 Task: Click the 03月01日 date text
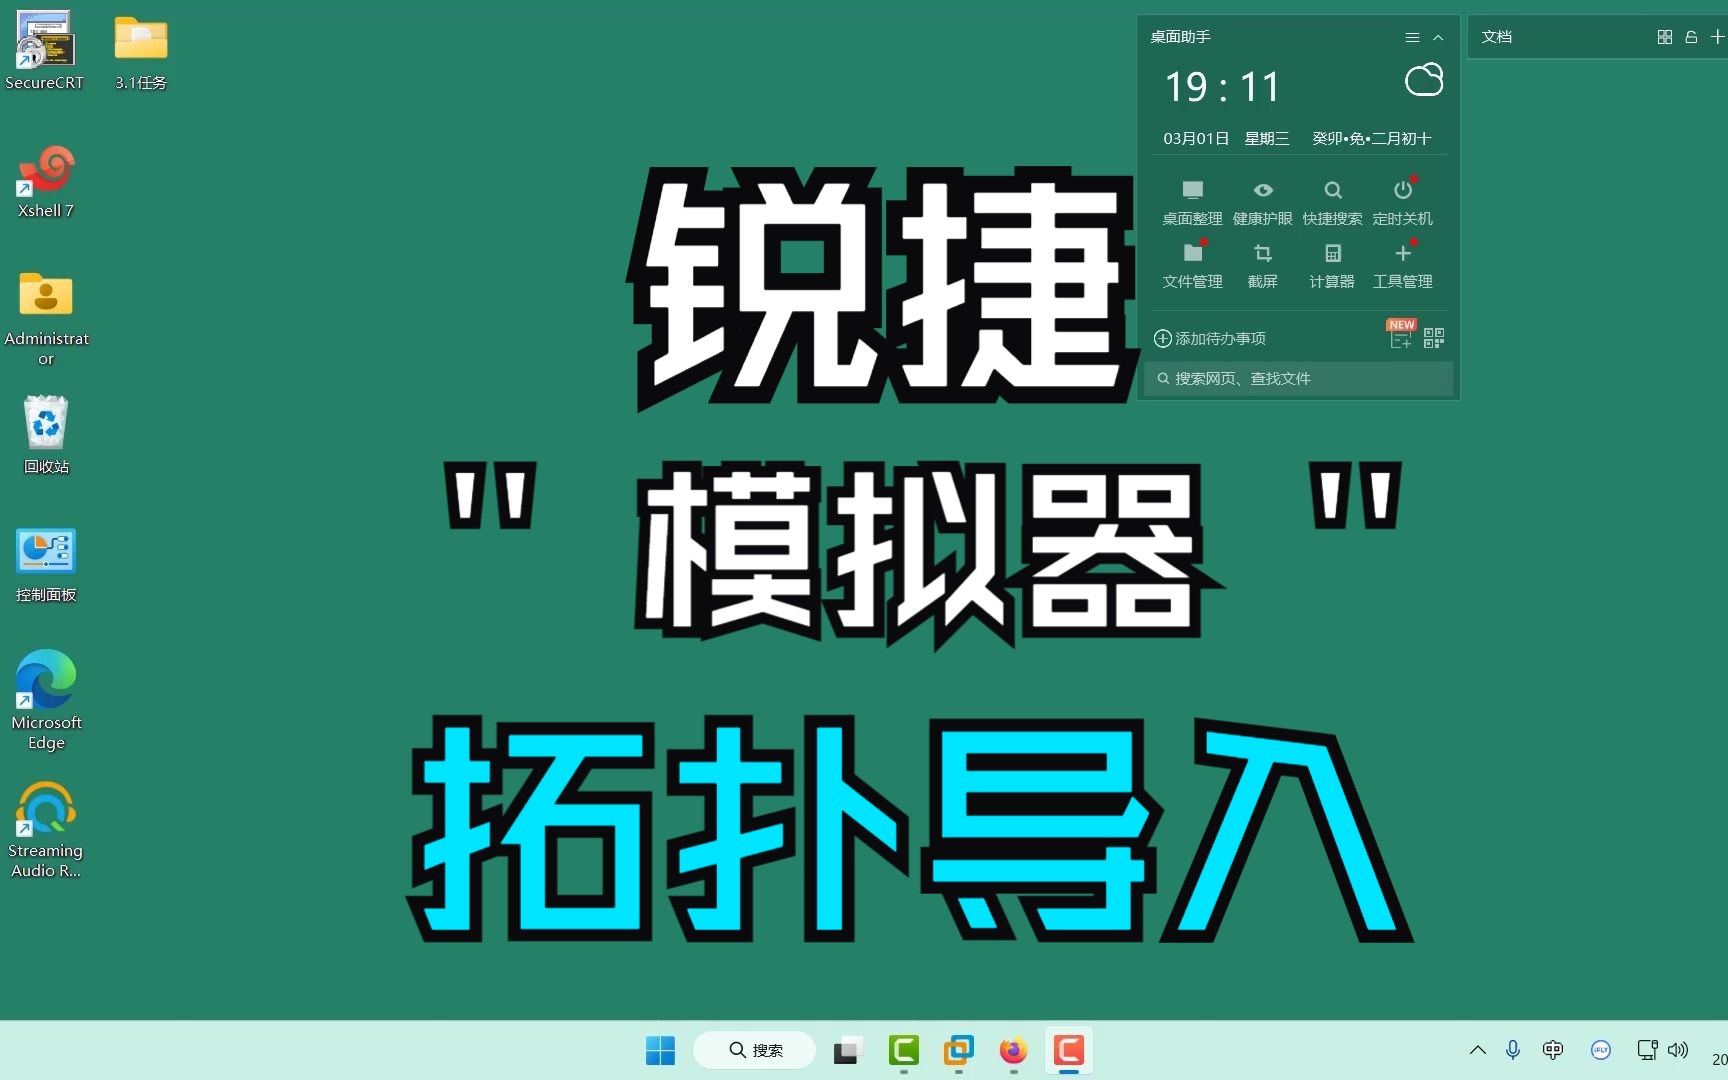(x=1196, y=138)
